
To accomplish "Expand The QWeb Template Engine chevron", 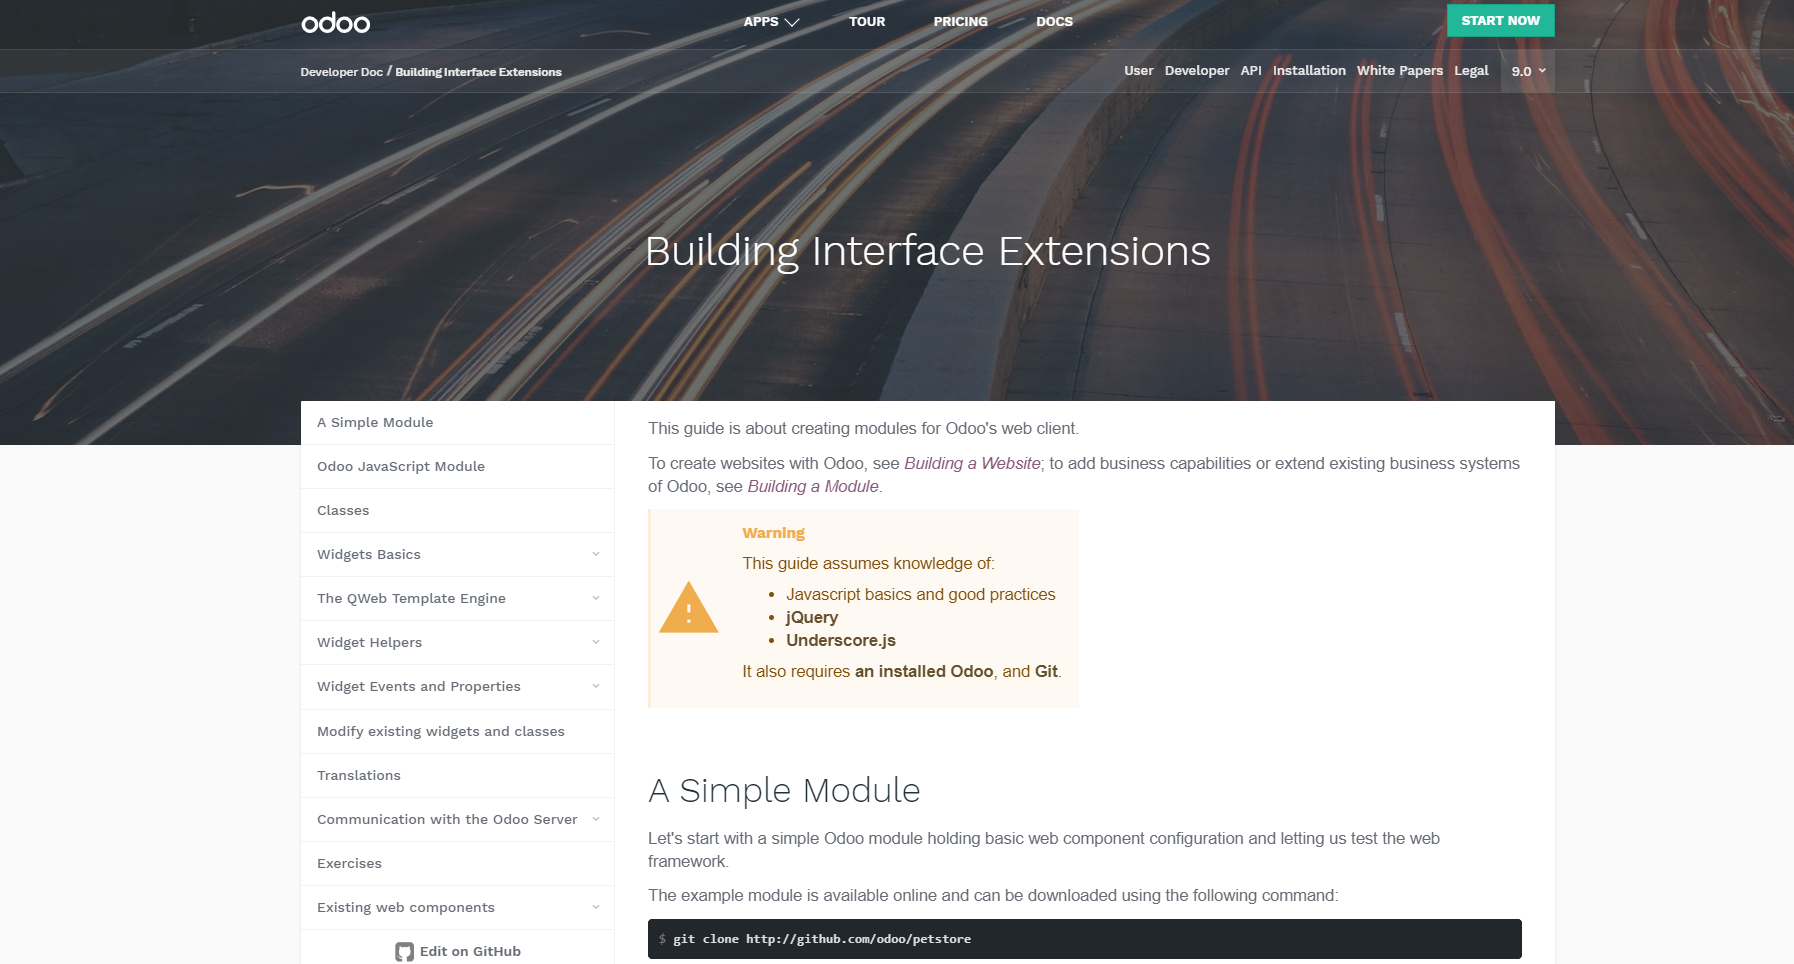I will click(596, 598).
